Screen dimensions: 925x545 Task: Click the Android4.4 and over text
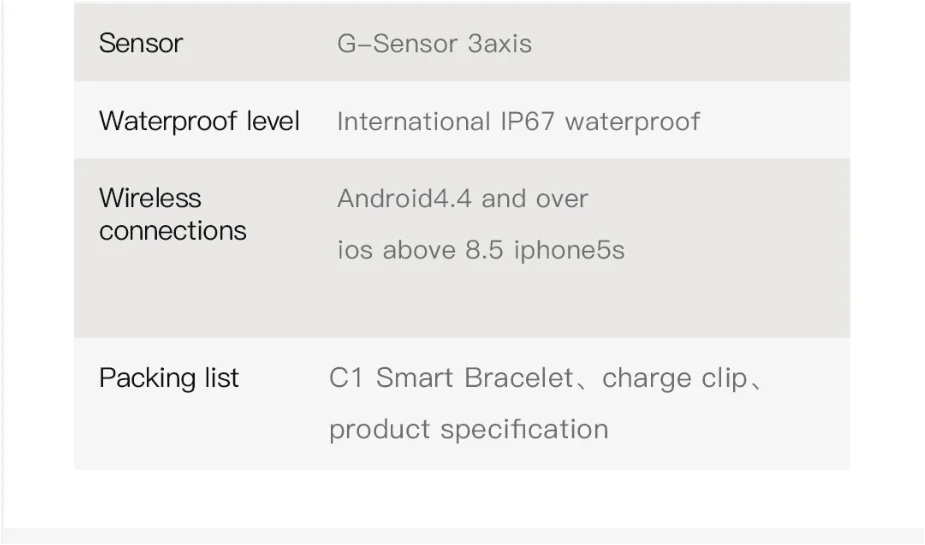point(462,199)
